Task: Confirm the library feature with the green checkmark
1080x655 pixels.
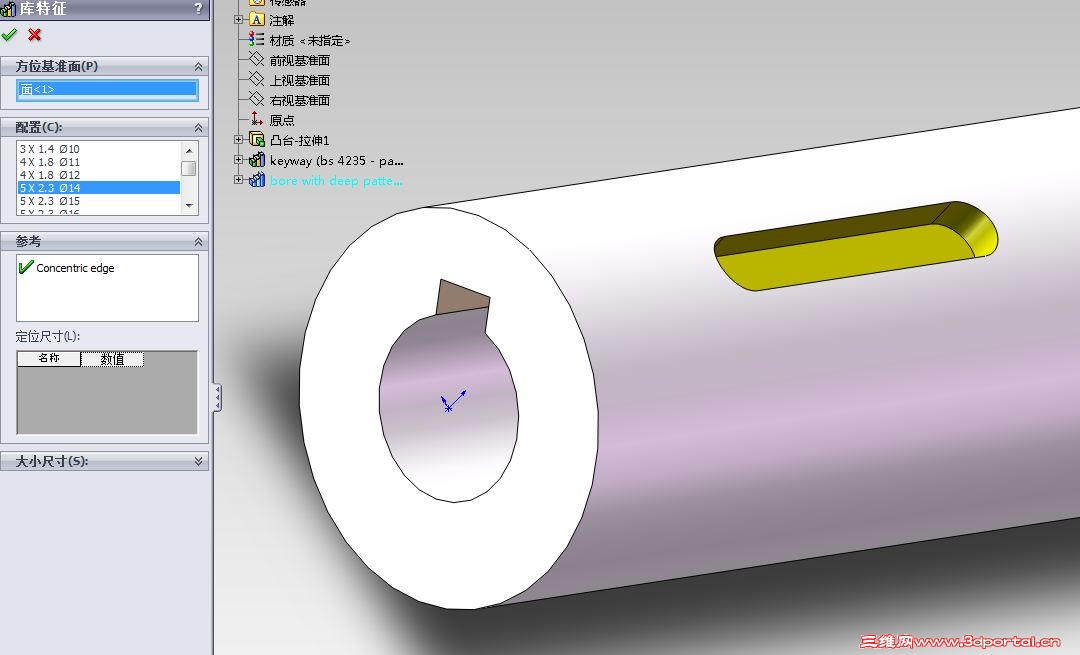Action: tap(9, 34)
